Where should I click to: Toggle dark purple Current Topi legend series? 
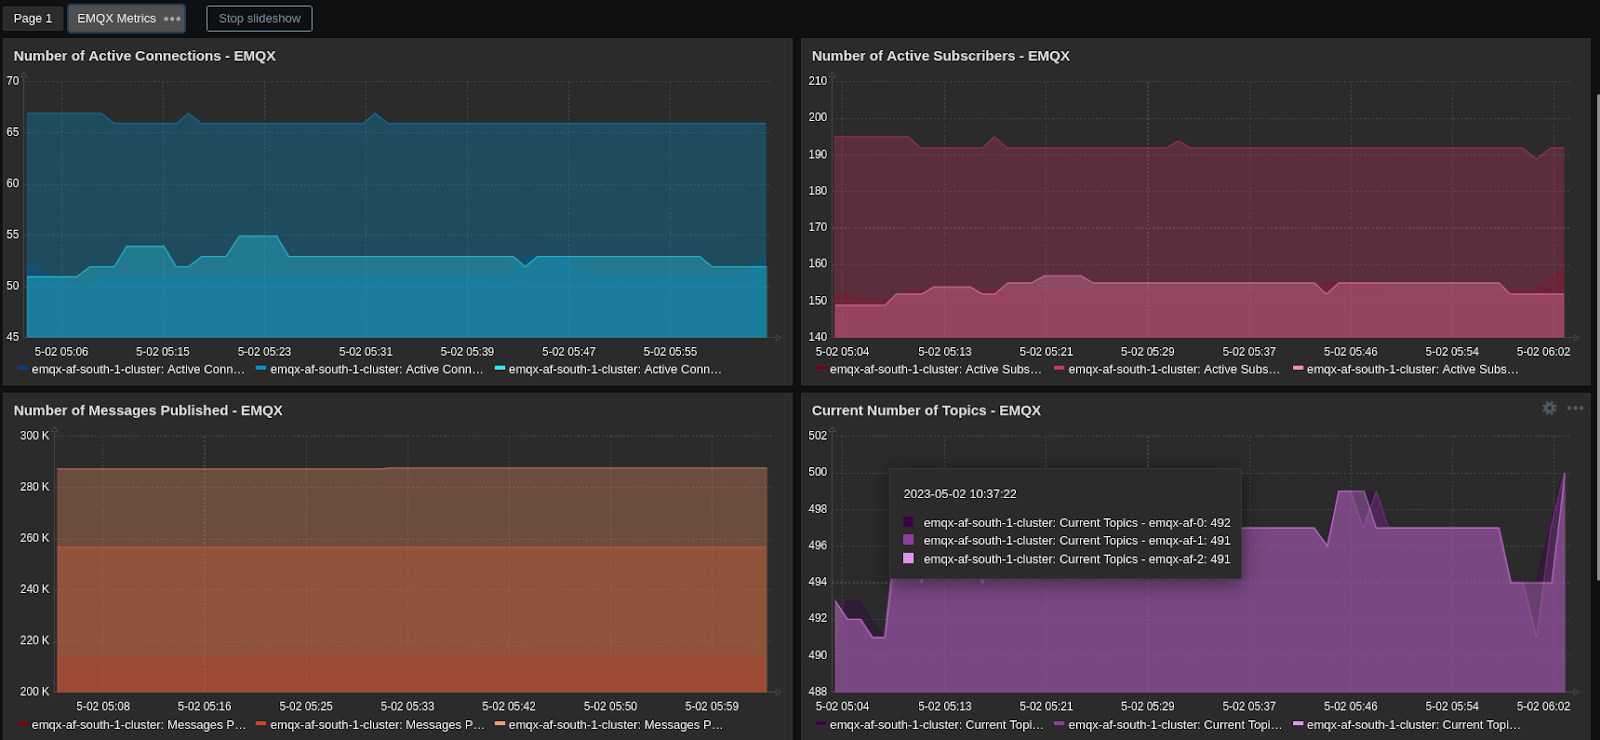point(929,724)
